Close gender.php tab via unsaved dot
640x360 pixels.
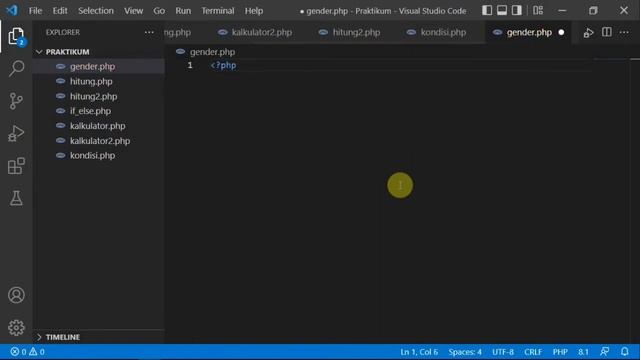click(x=561, y=32)
